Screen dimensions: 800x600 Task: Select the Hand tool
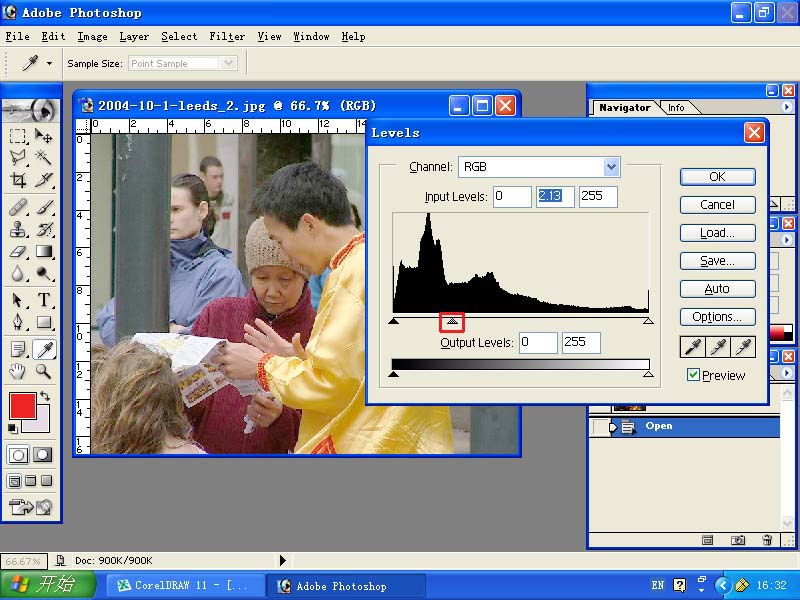[x=18, y=371]
